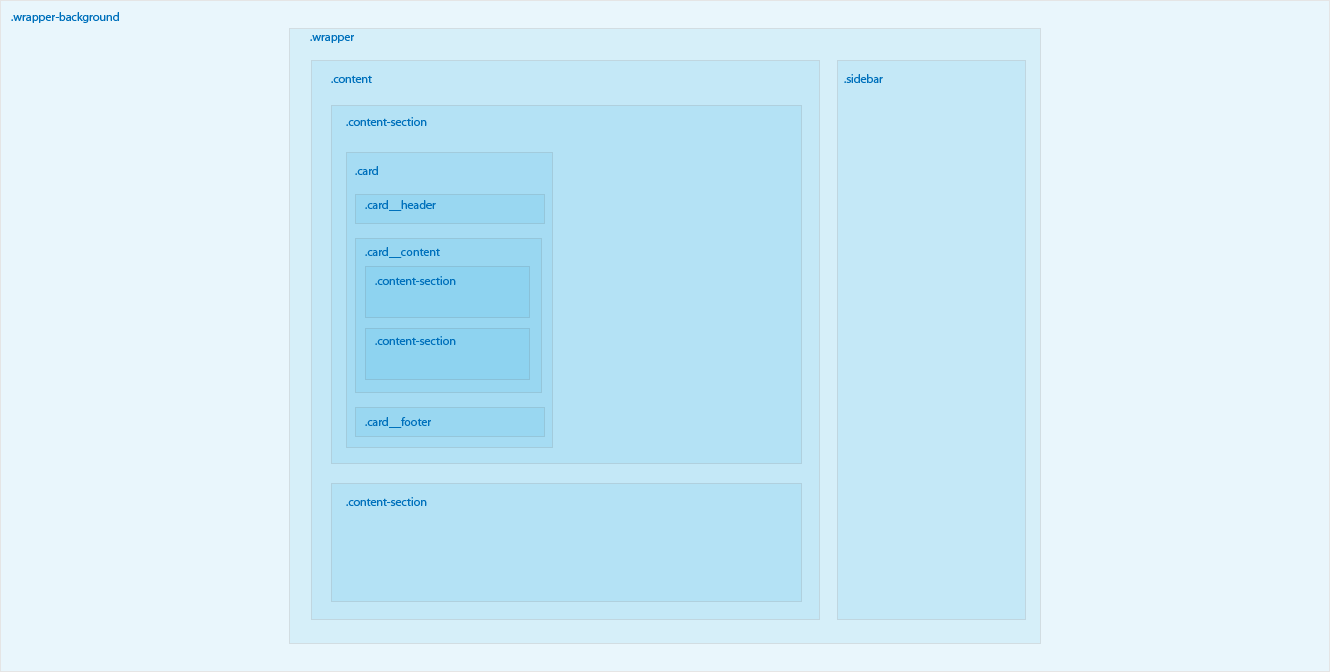
Task: Click the first .content-section label inside .card__content
Action: click(415, 281)
